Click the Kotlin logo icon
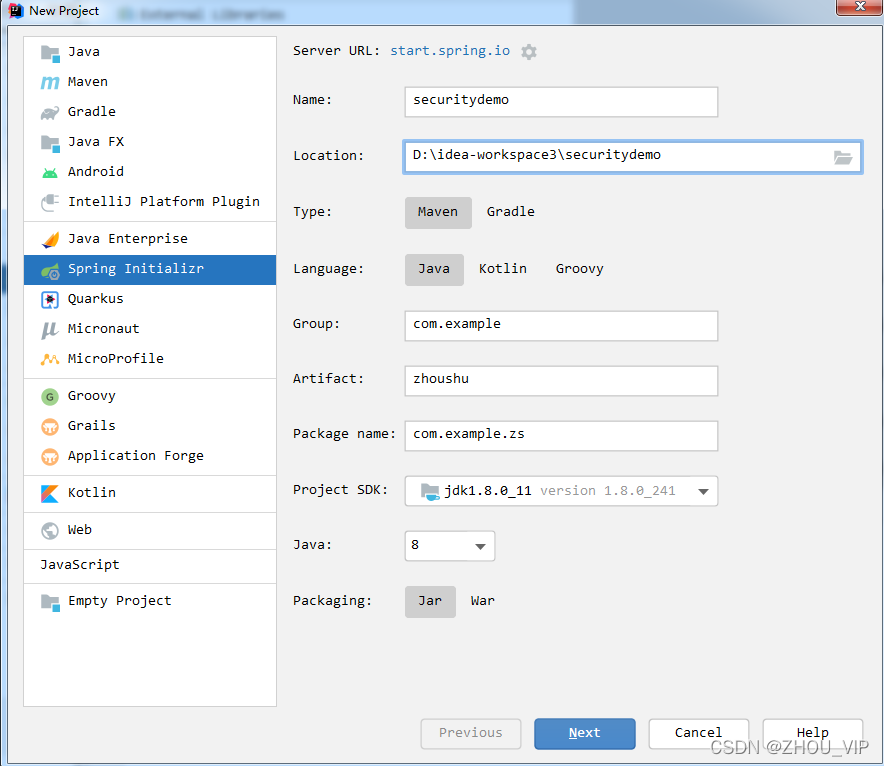884x766 pixels. click(50, 494)
